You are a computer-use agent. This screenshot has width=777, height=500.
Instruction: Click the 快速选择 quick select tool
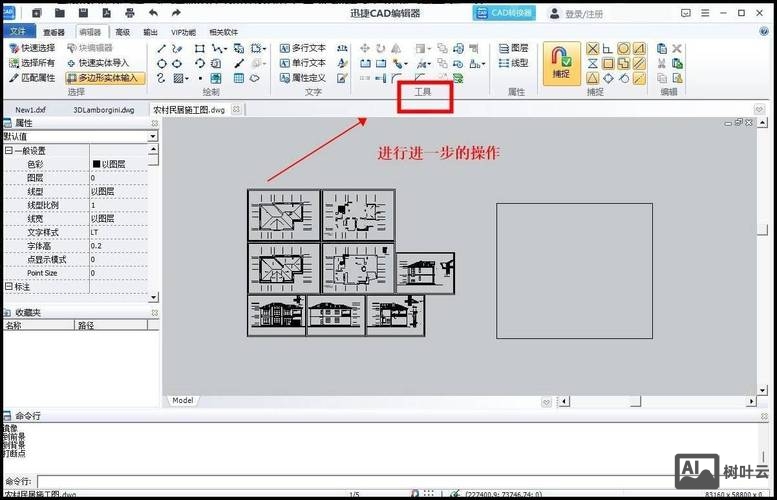click(x=31, y=48)
